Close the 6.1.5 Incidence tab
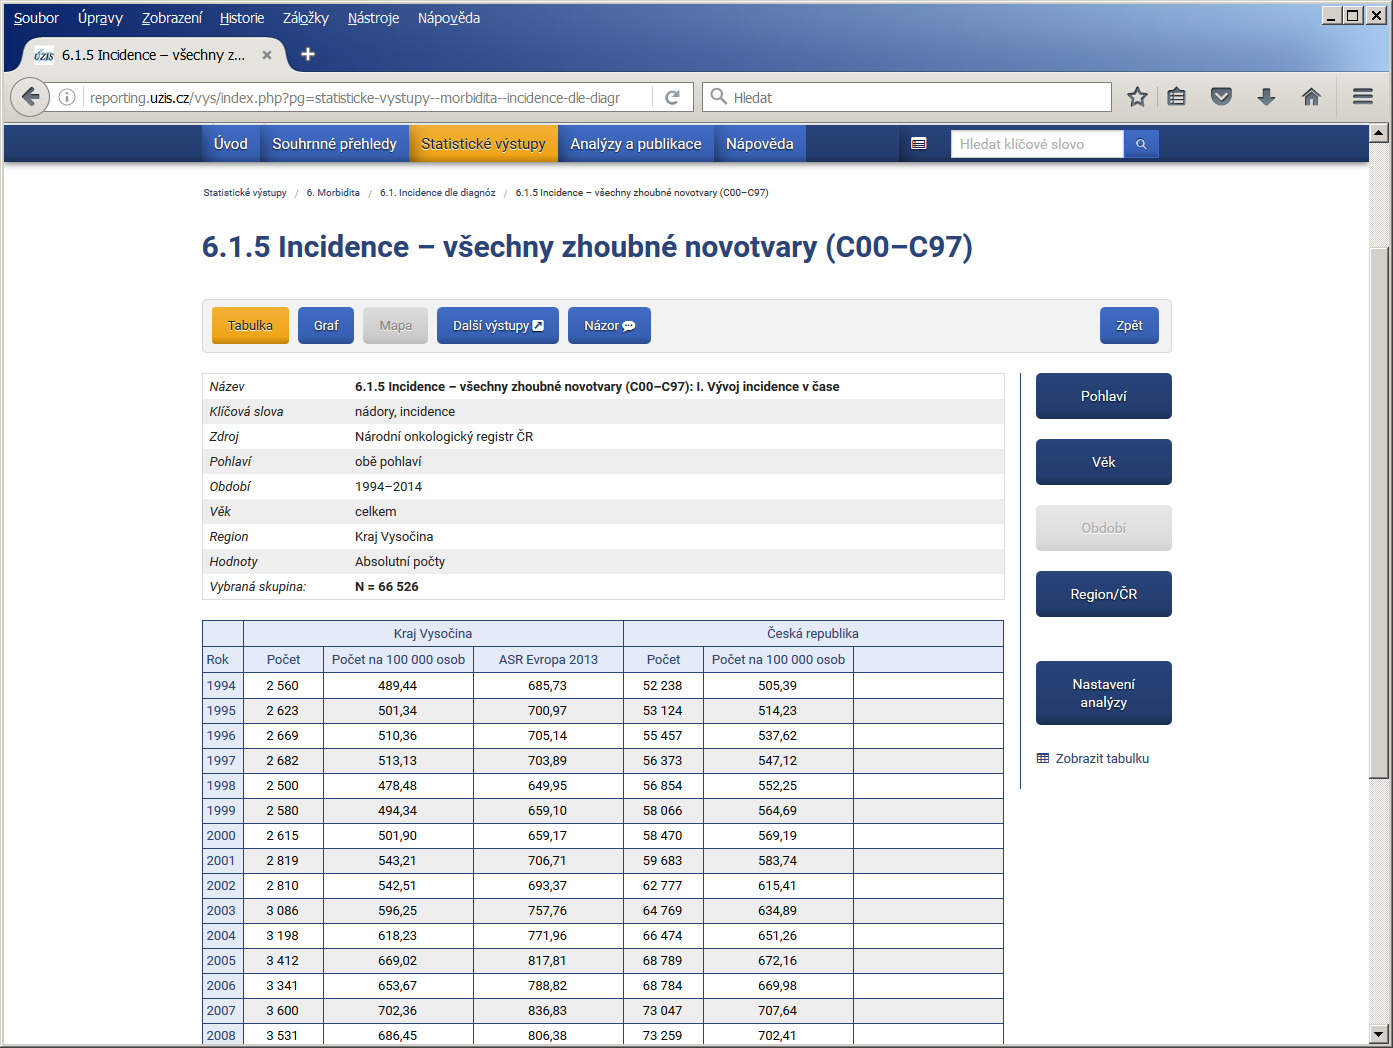Image resolution: width=1393 pixels, height=1048 pixels. pyautogui.click(x=267, y=55)
